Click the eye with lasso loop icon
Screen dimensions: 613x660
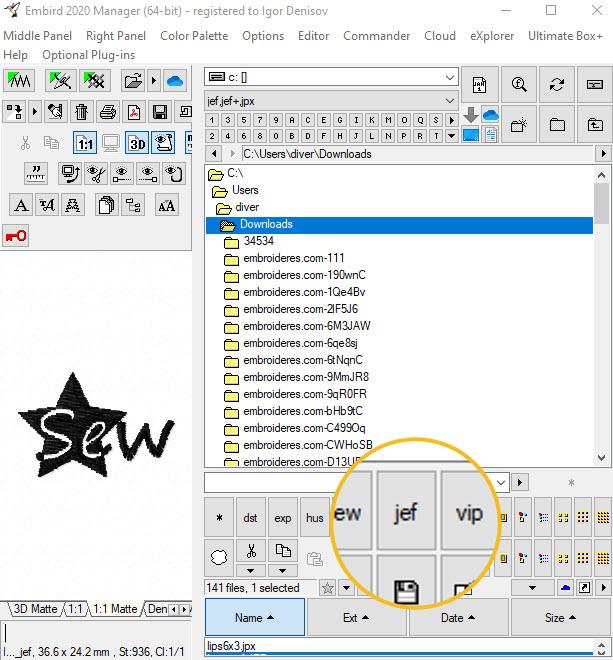(173, 173)
